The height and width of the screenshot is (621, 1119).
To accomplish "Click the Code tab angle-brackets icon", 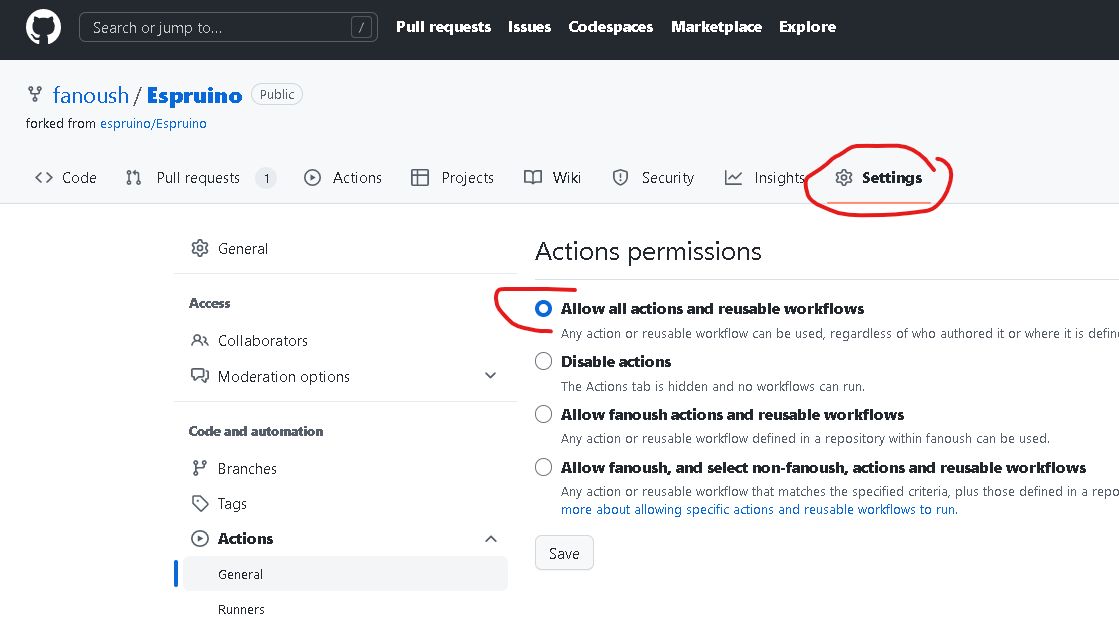I will (x=44, y=178).
